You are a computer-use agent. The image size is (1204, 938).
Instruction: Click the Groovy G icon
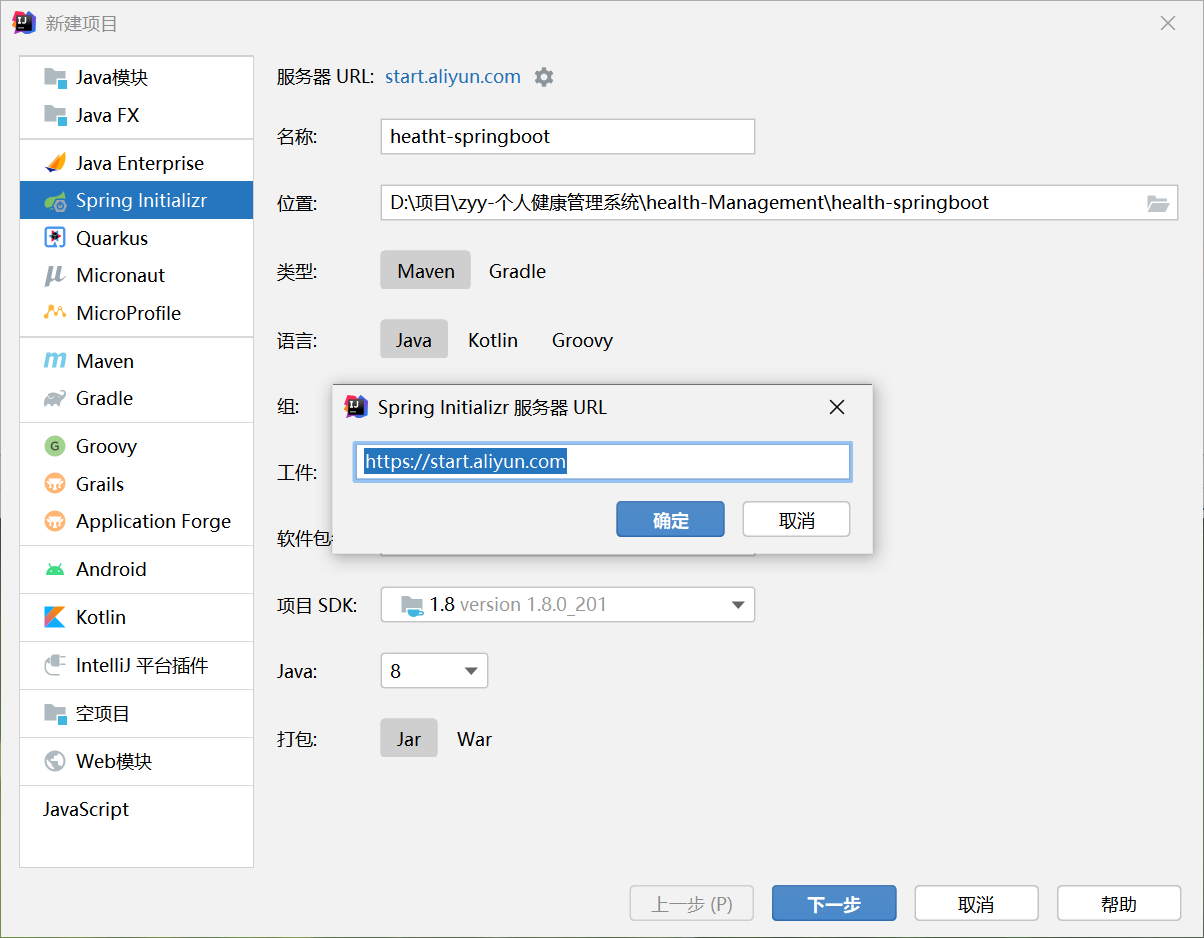[x=55, y=446]
